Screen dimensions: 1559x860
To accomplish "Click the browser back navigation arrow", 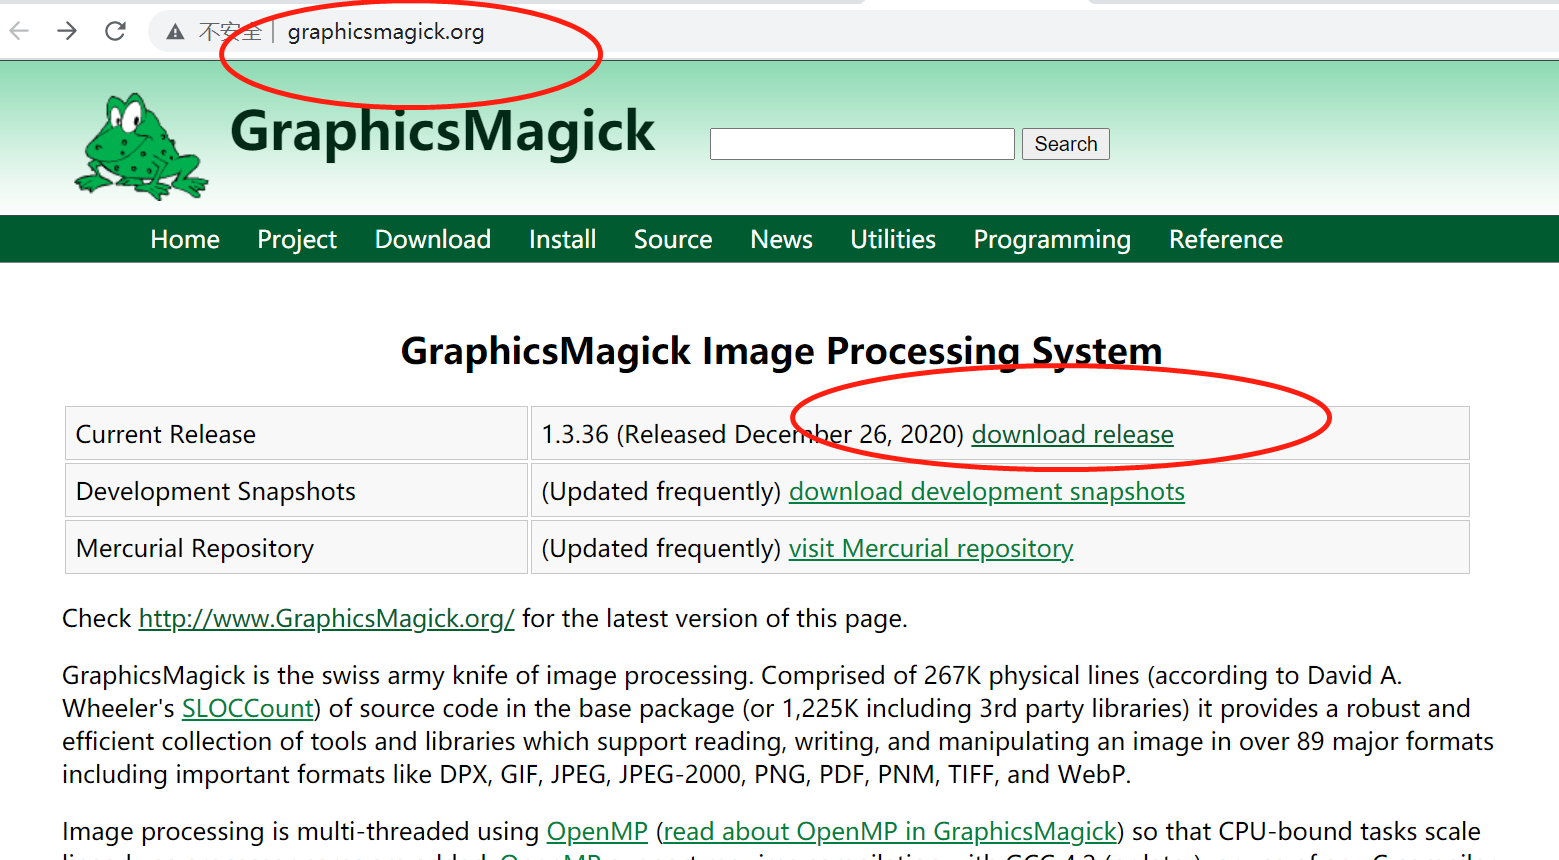I will 18,31.
